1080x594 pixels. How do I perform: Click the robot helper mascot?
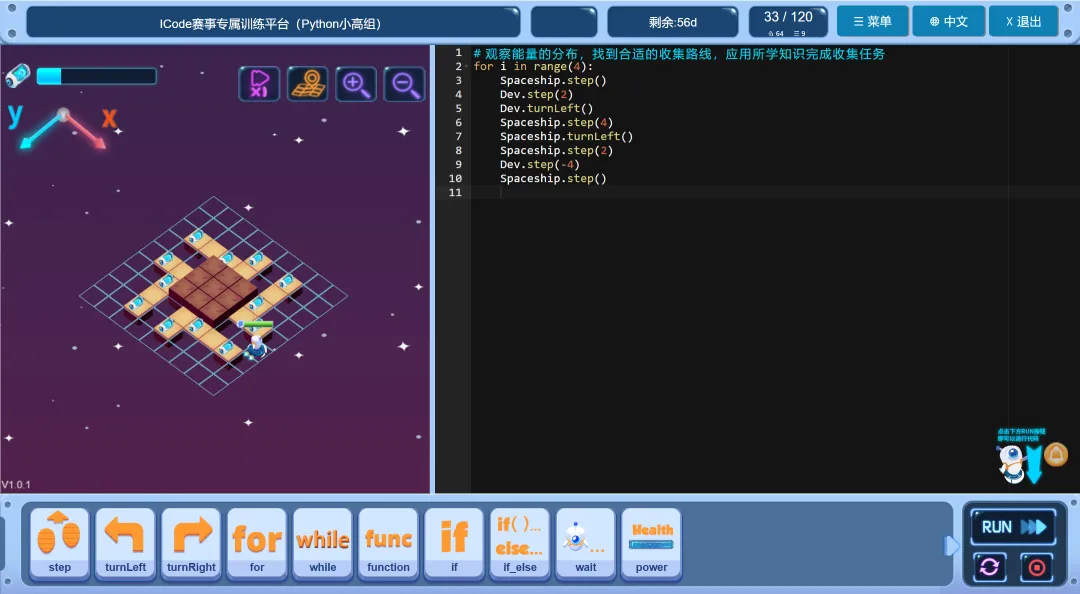[x=1010, y=462]
